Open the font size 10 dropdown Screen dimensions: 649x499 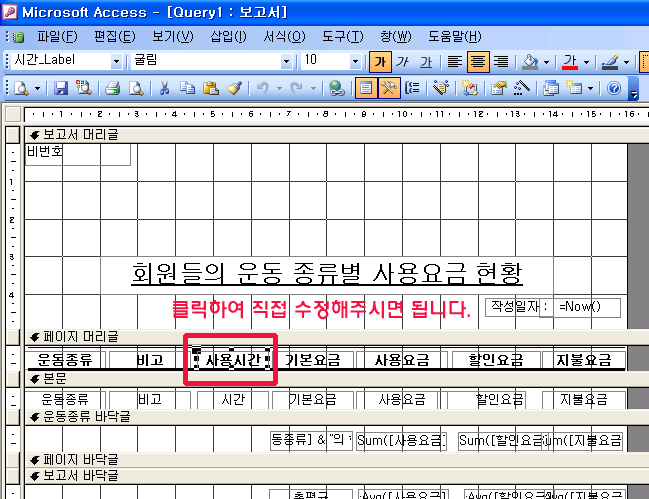(x=355, y=62)
